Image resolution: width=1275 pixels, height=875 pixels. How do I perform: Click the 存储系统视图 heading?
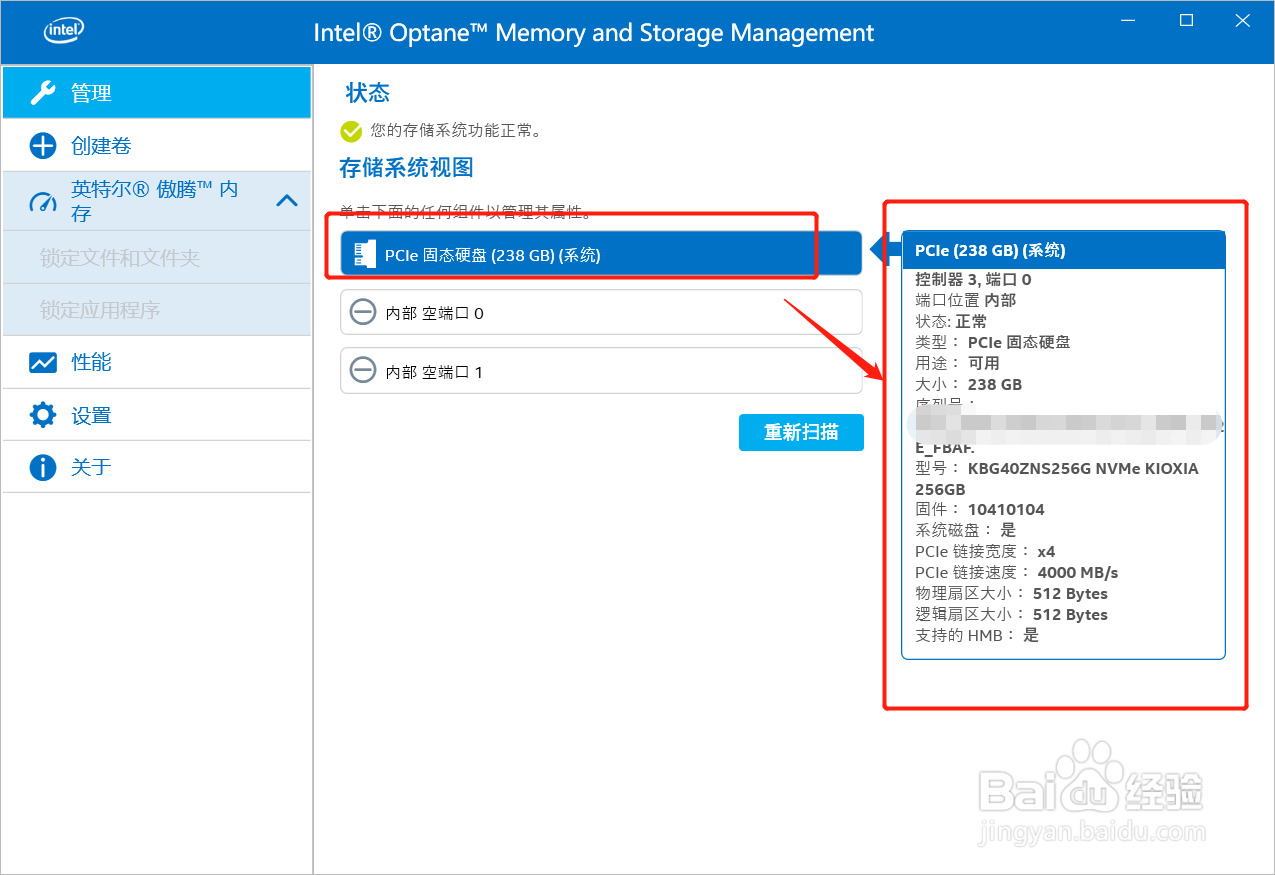click(406, 167)
